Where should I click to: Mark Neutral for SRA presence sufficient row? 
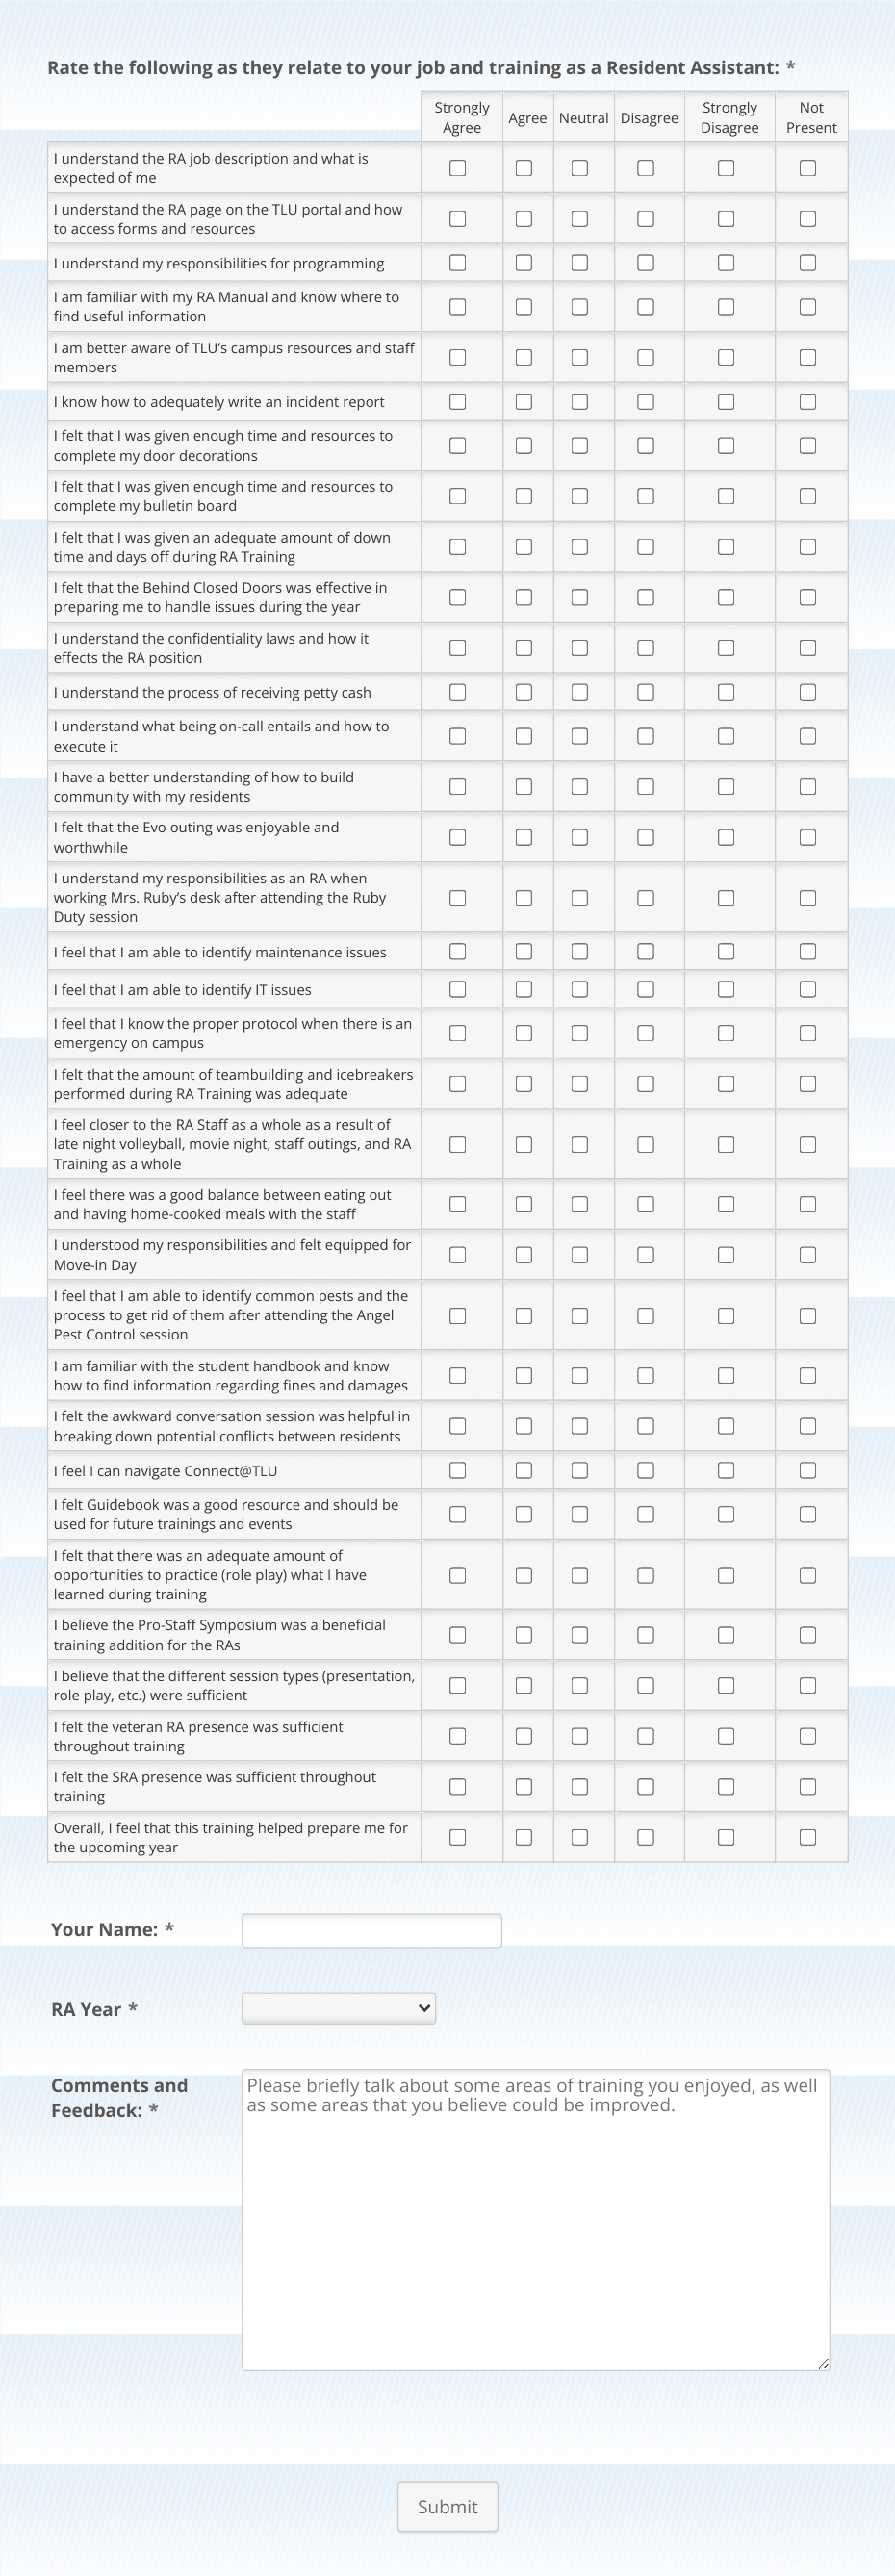pyautogui.click(x=579, y=1786)
